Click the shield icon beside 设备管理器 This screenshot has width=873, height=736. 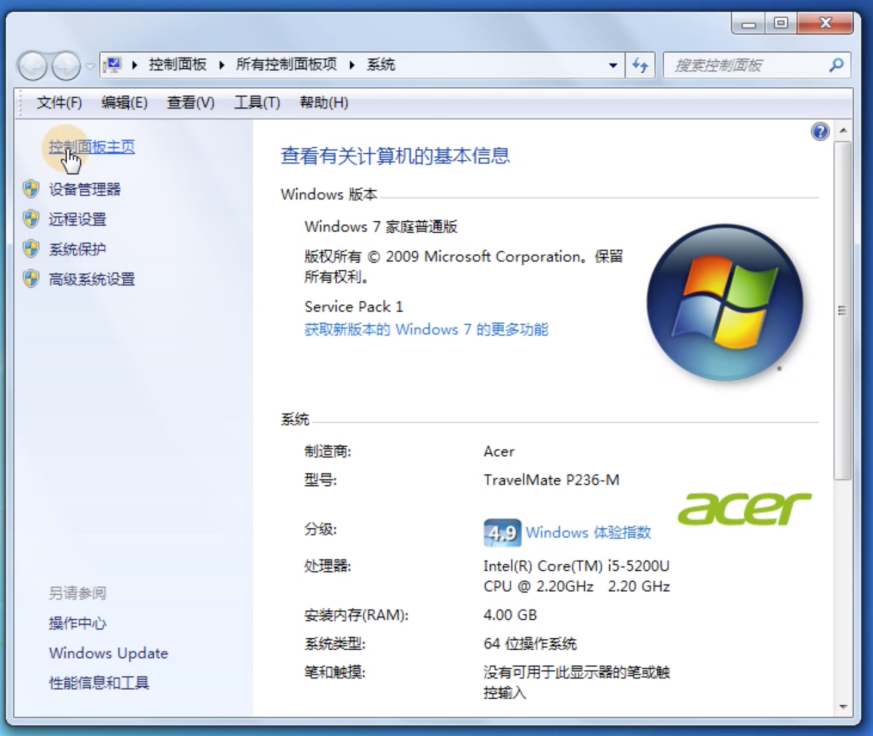tap(31, 189)
